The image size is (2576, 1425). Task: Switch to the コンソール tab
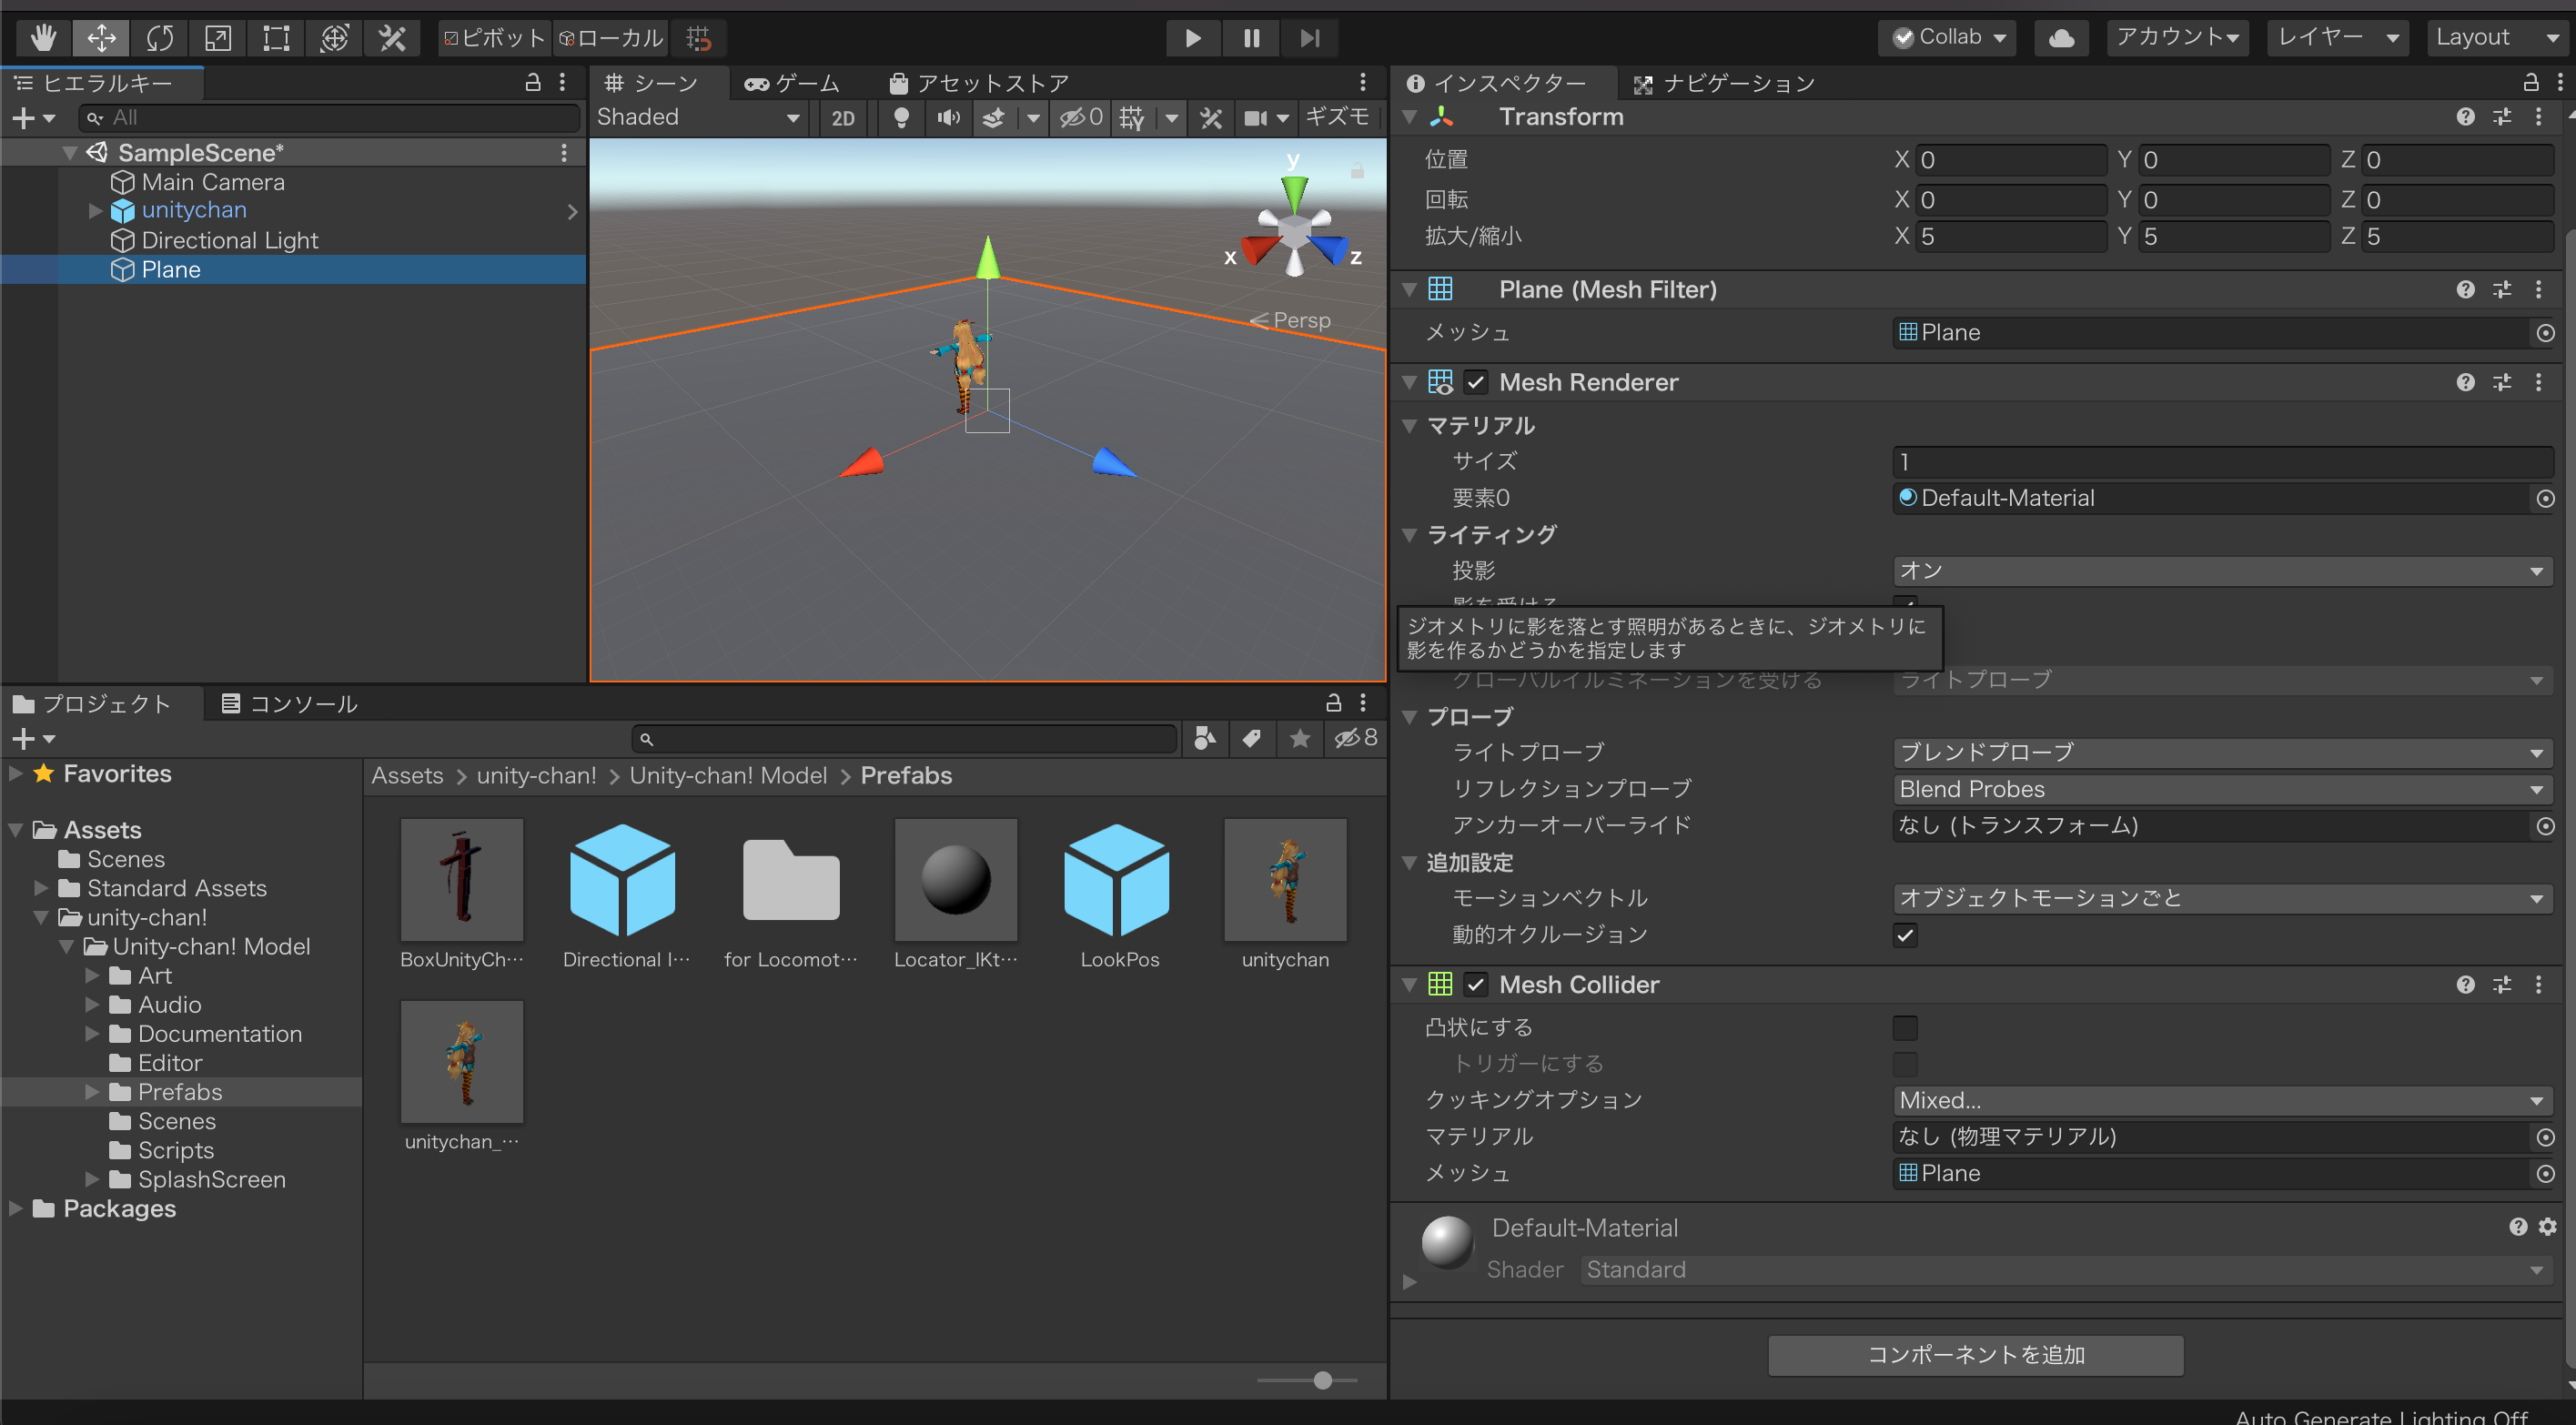coord(289,704)
